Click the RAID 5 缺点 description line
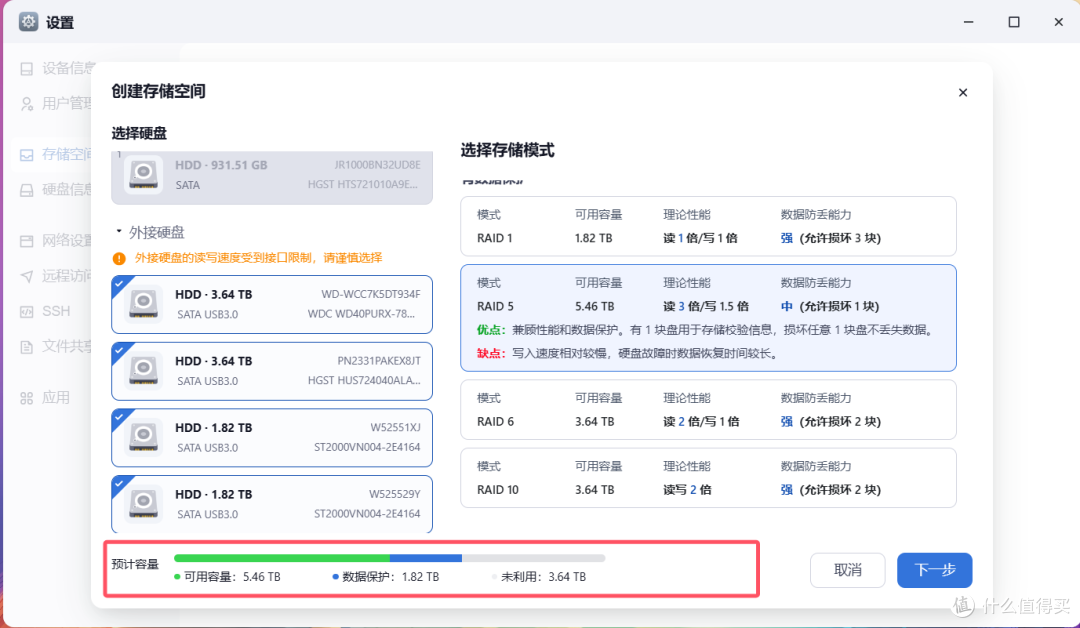1080x628 pixels. click(629, 353)
